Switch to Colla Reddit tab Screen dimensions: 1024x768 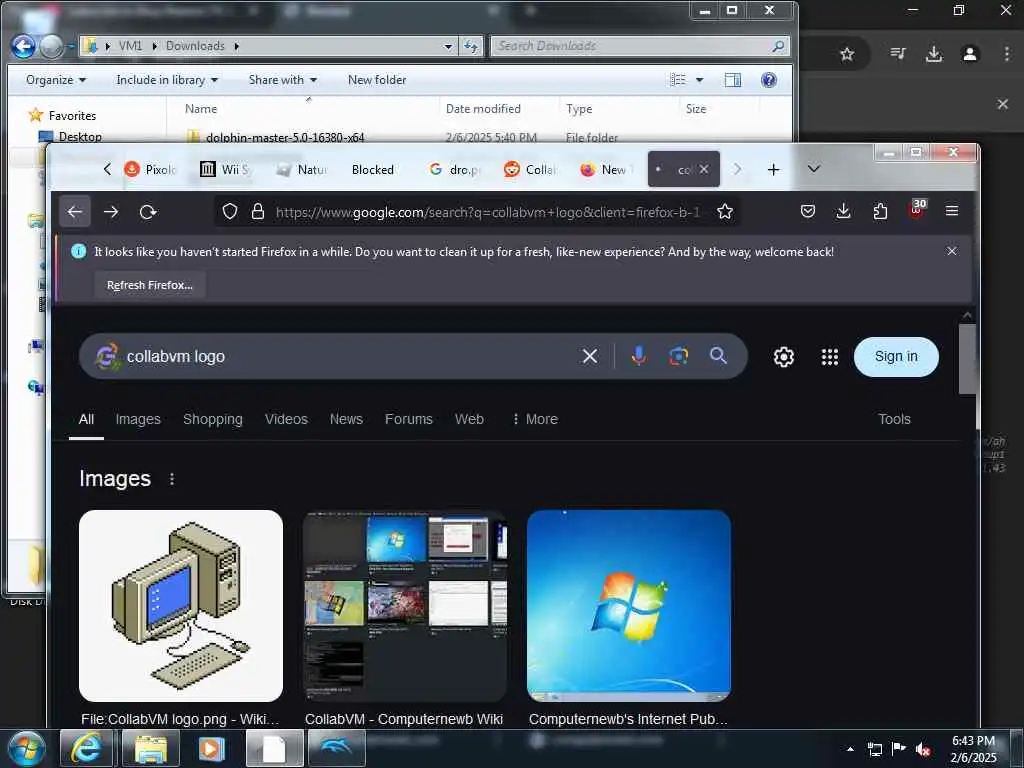pos(530,170)
